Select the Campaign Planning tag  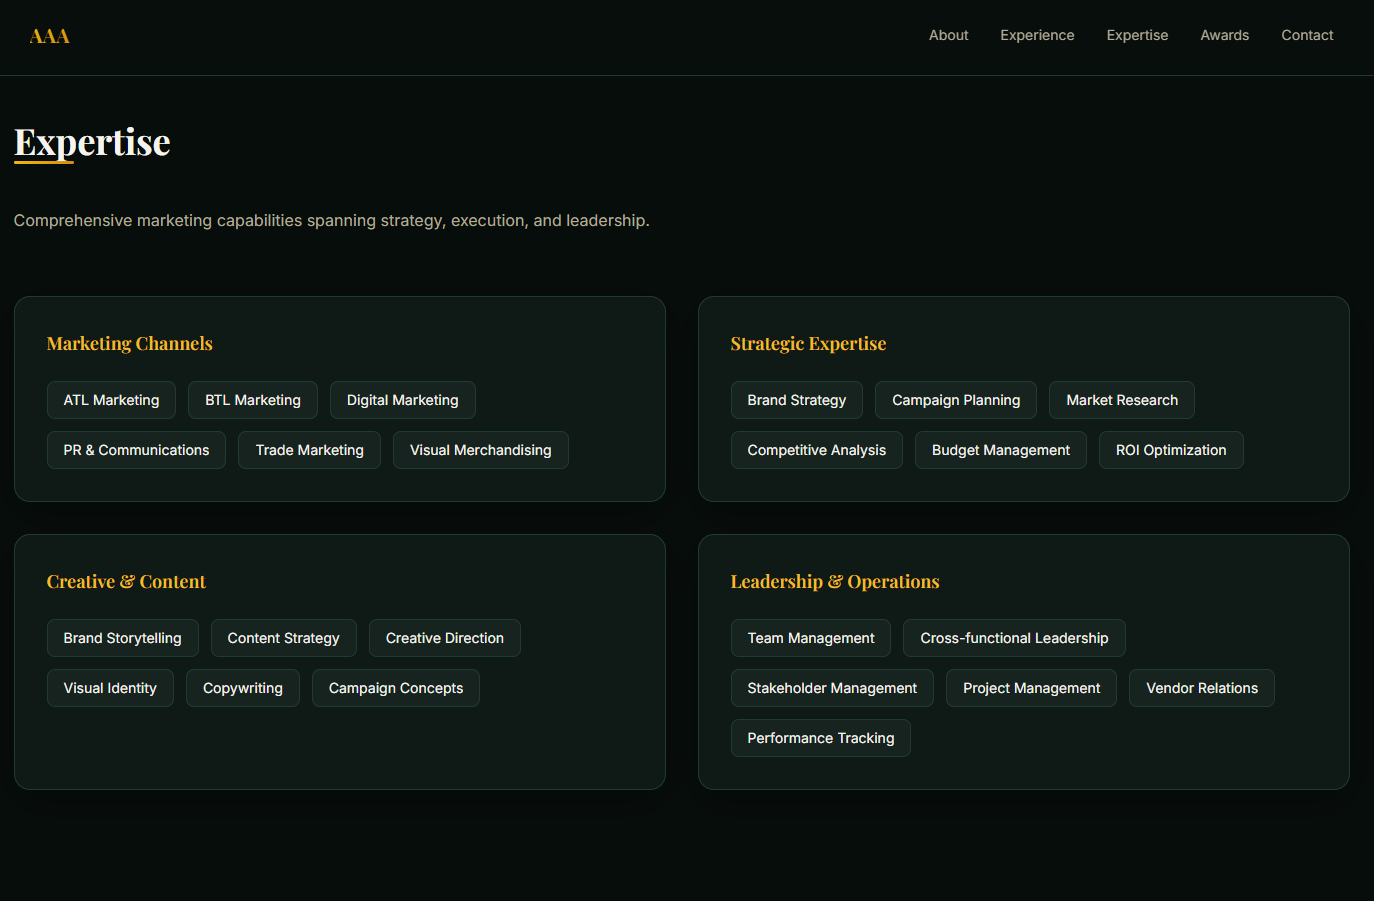pos(956,400)
